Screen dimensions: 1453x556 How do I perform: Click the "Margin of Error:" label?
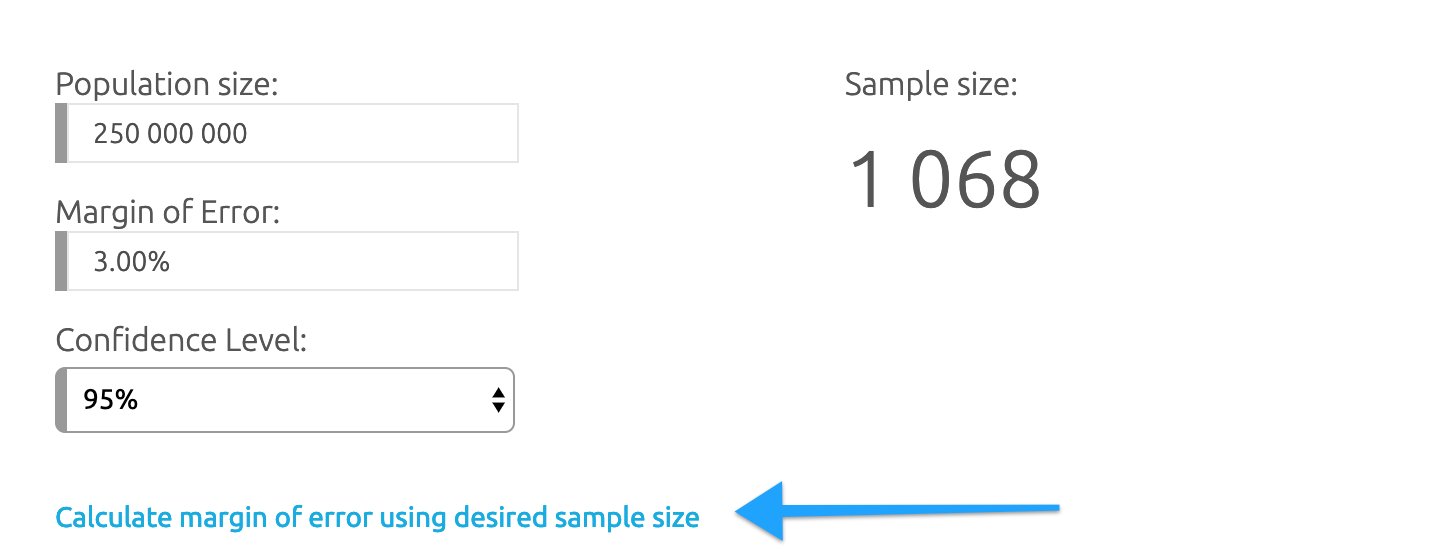click(x=167, y=212)
